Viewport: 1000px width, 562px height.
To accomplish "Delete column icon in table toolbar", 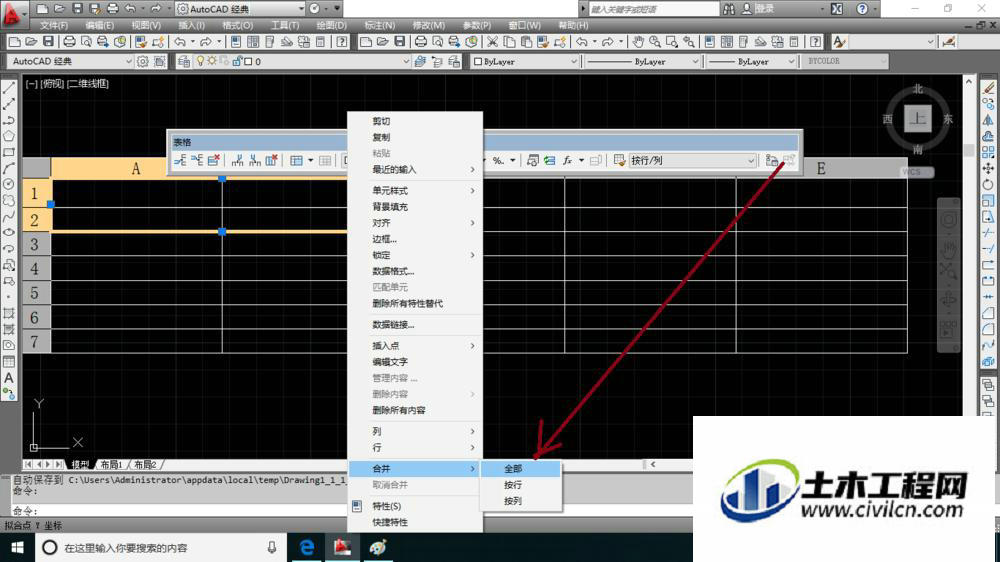I will coord(271,160).
